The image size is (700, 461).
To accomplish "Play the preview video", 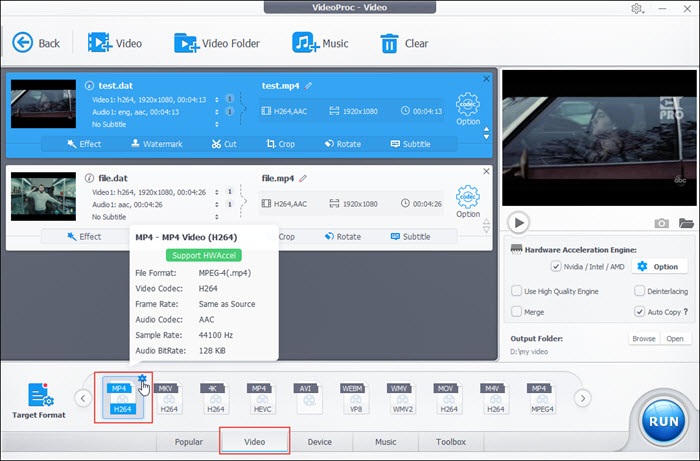I will coord(518,222).
